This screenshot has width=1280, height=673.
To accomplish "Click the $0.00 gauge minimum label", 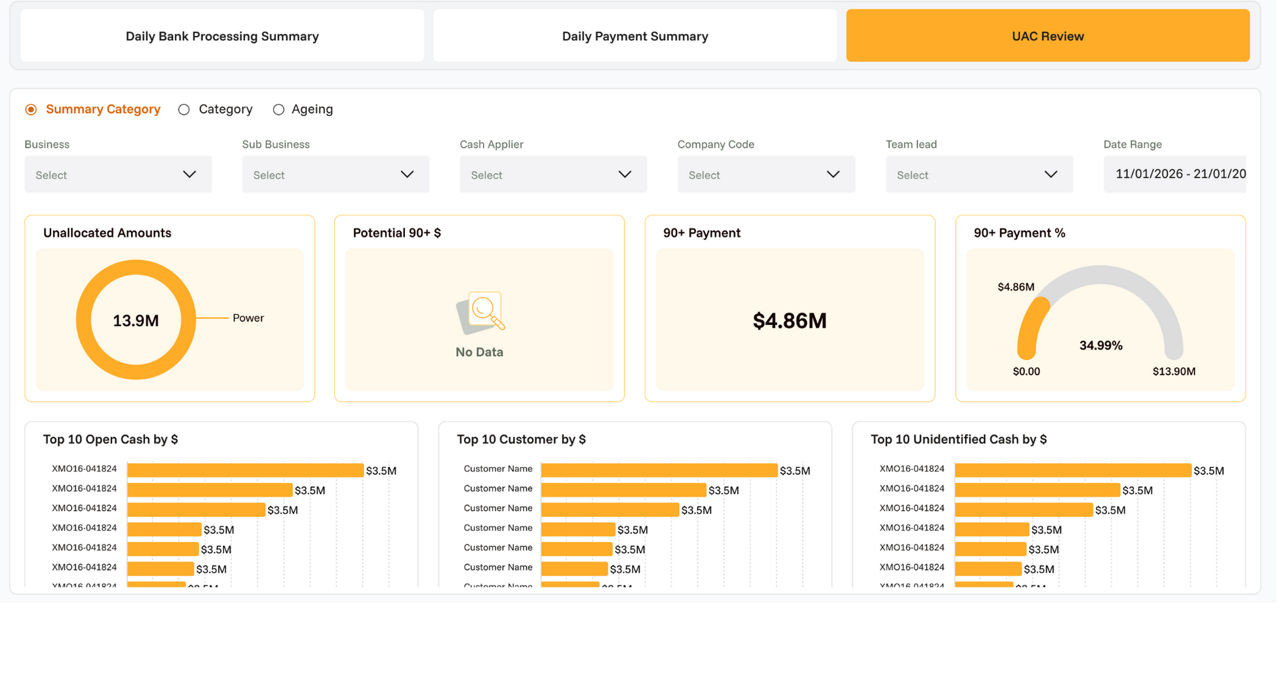I will click(1026, 371).
